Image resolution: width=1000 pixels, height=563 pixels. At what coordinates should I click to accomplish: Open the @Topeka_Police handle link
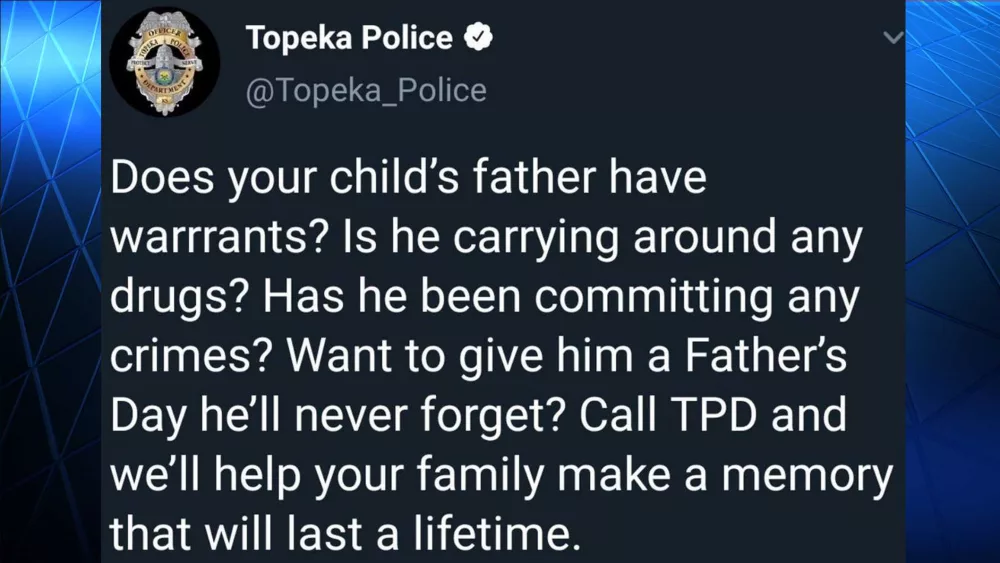pos(366,90)
